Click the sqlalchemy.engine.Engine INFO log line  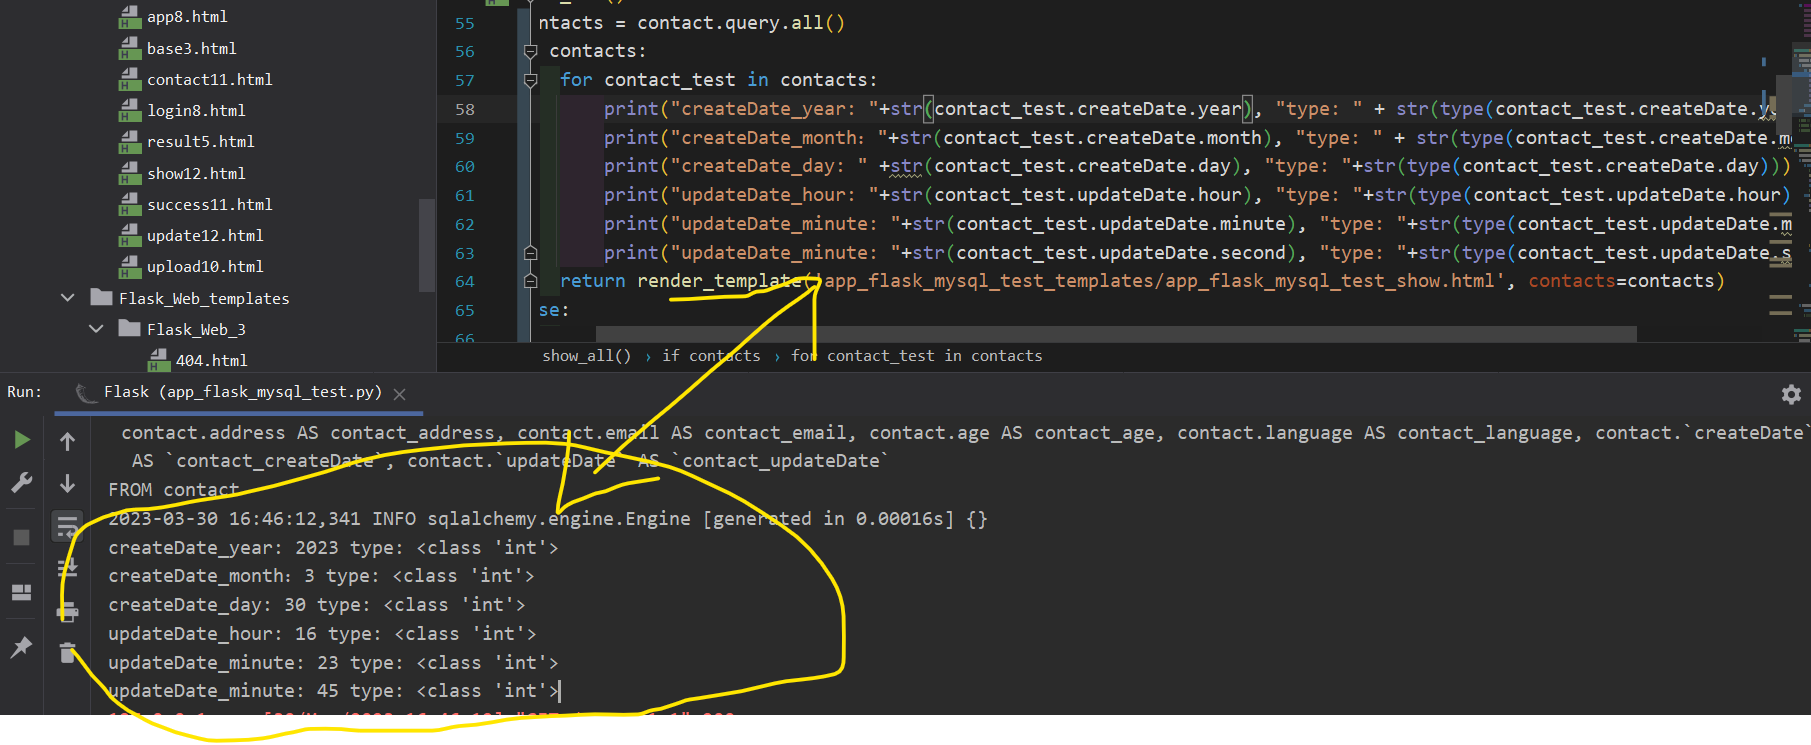pos(548,519)
